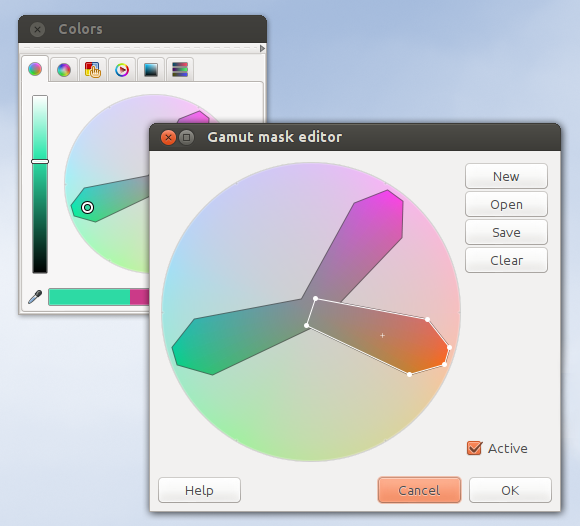Select the HCY wheel color tab
The height and width of the screenshot is (526, 580).
pyautogui.click(x=35, y=69)
